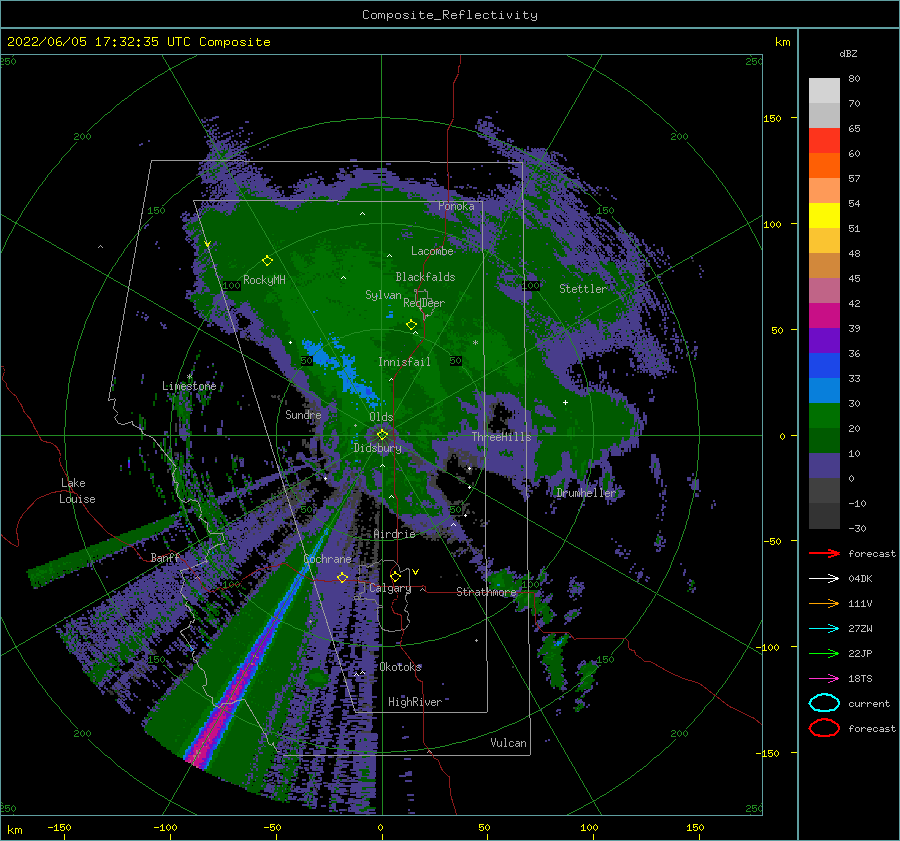This screenshot has width=900, height=841.
Task: Click the green 22JP arrow symbol
Action: [824, 653]
